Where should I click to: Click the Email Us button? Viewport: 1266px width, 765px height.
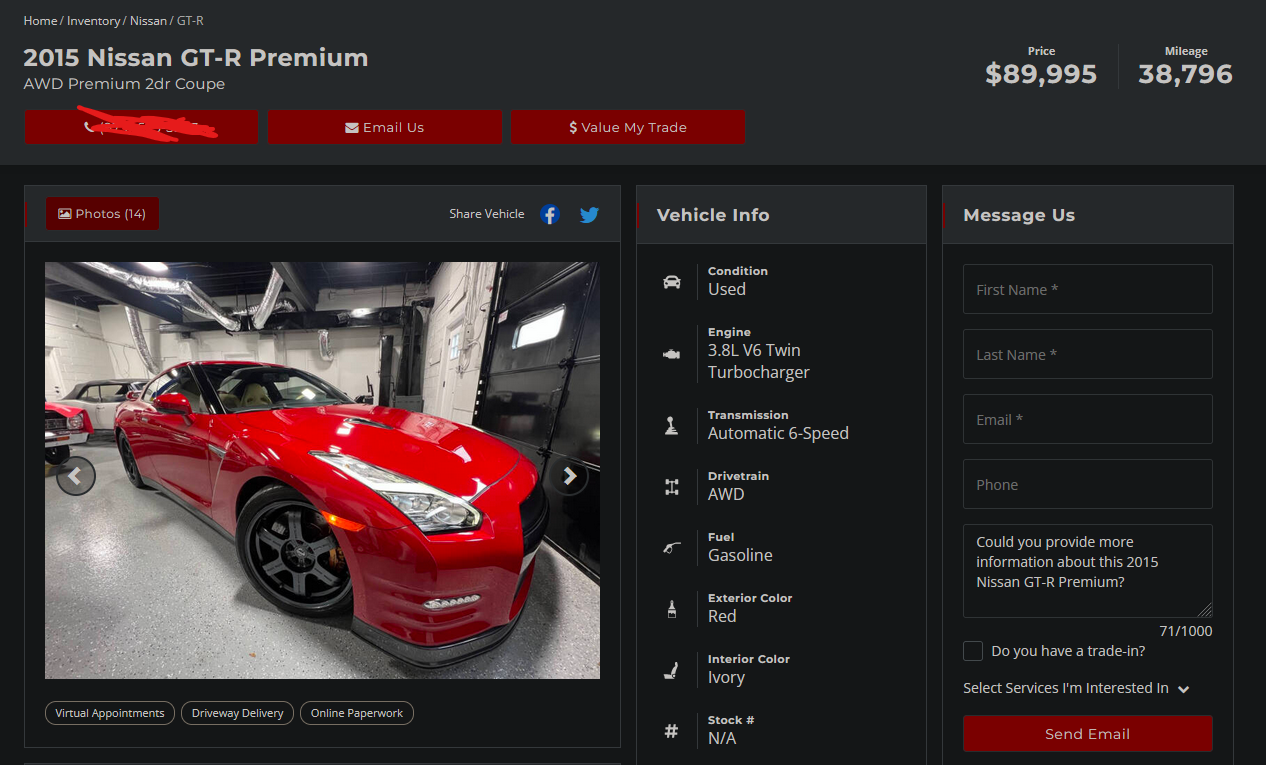pos(384,127)
